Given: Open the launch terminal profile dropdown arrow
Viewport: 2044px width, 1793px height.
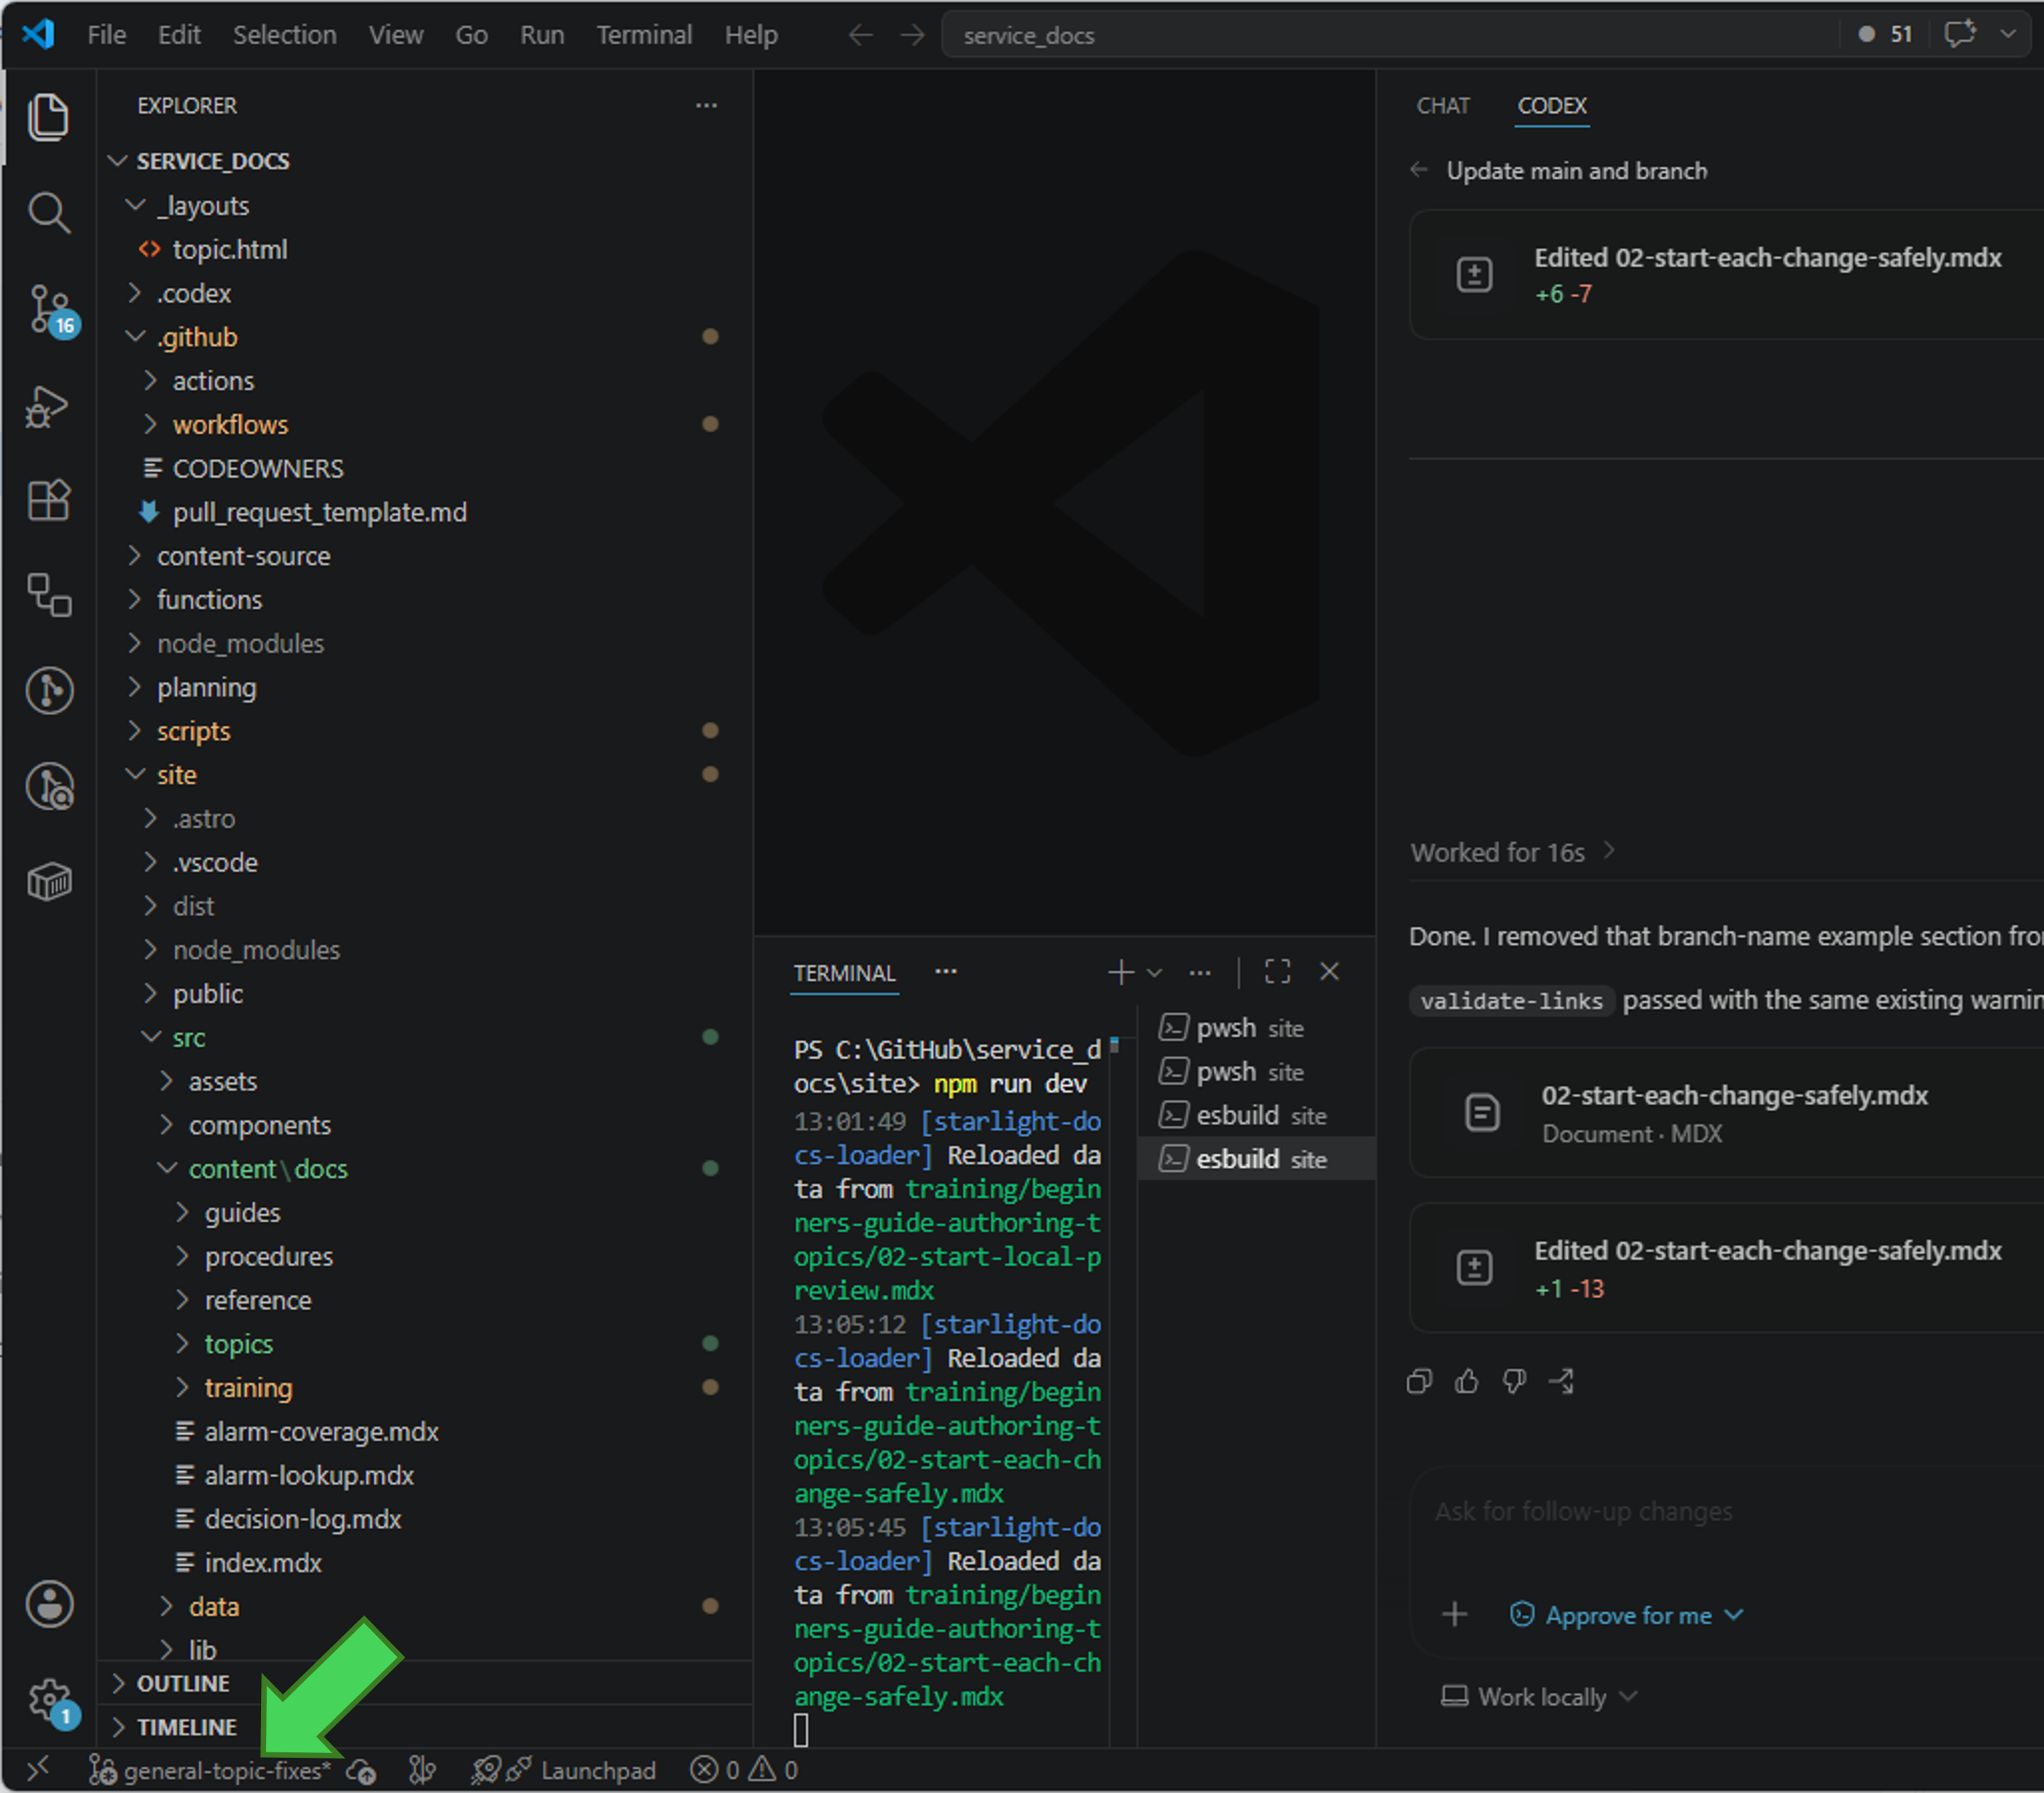Looking at the screenshot, I should (1155, 972).
